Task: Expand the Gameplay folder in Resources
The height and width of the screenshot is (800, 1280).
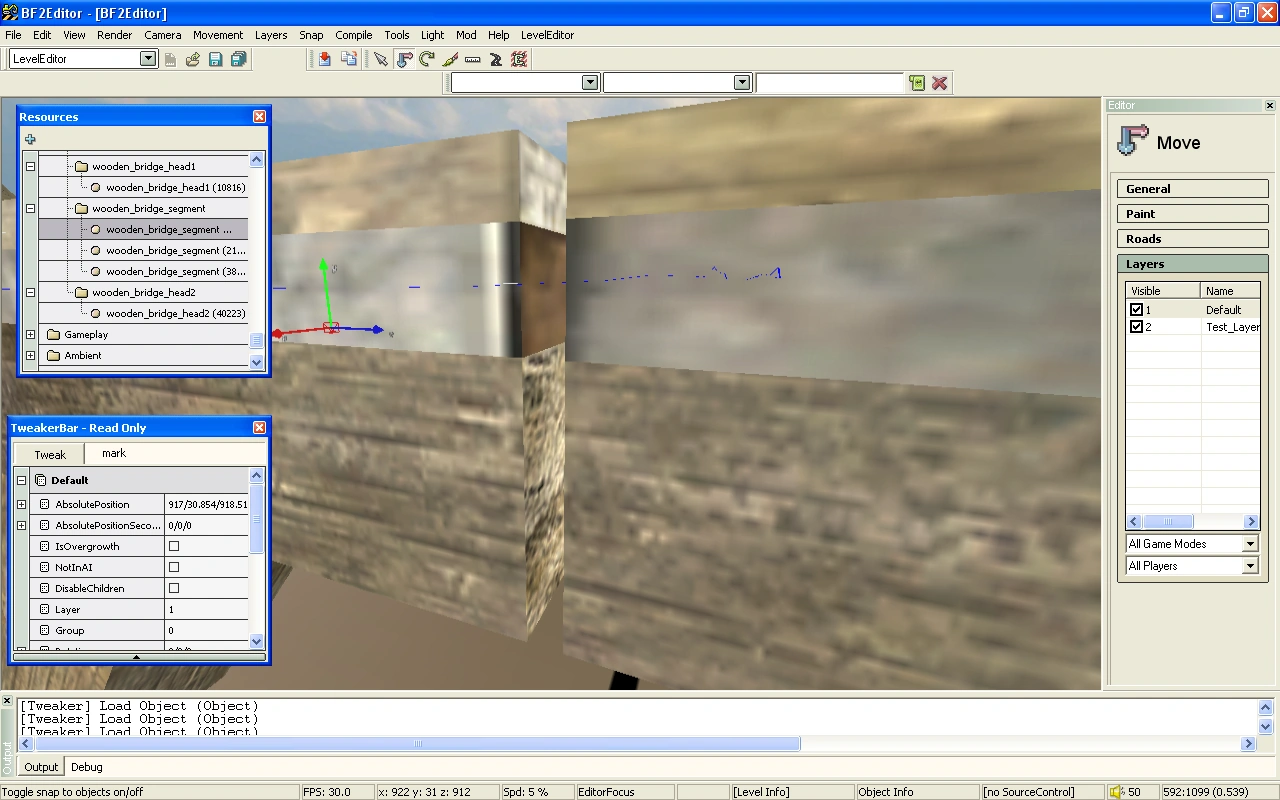Action: click(x=30, y=335)
